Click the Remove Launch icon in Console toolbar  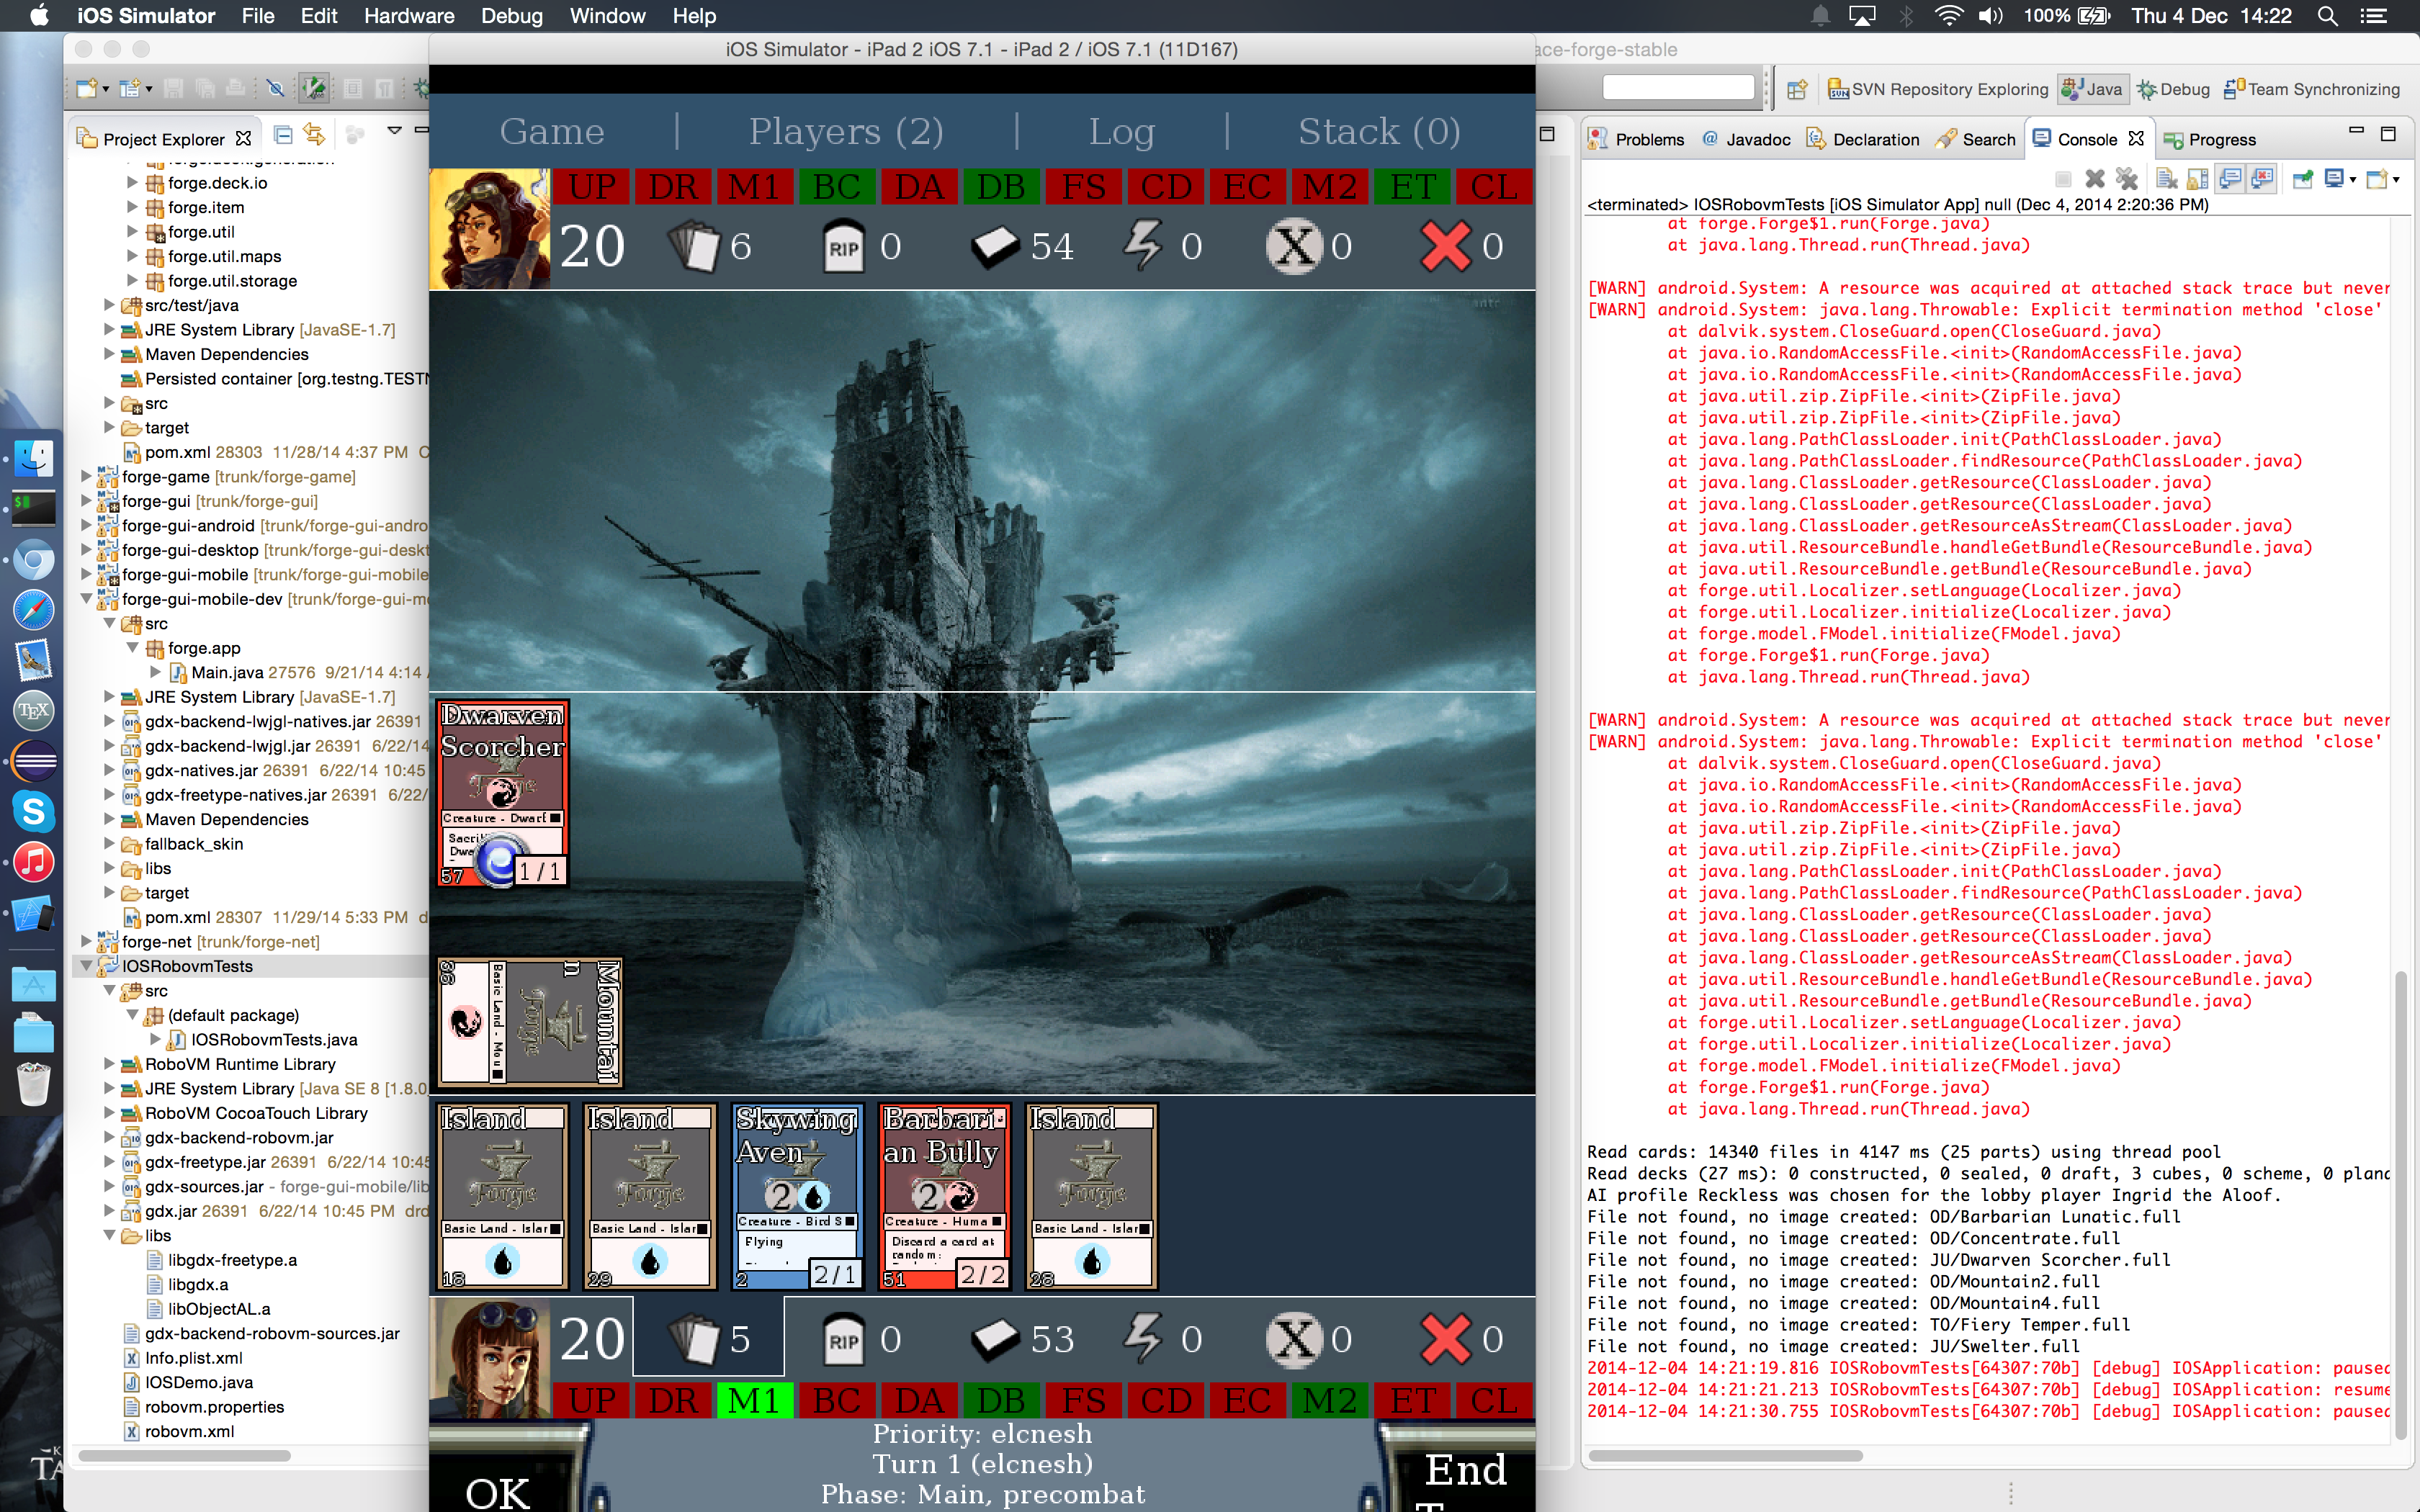pyautogui.click(x=2095, y=179)
